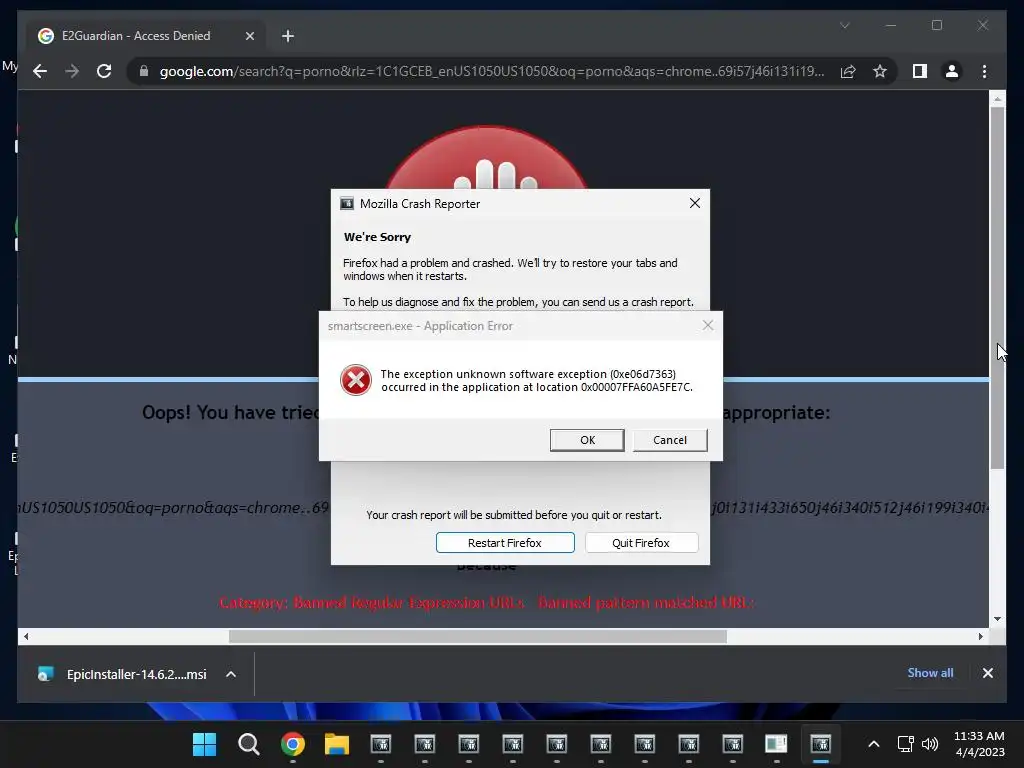Click the lock icon in the address bar

144,71
